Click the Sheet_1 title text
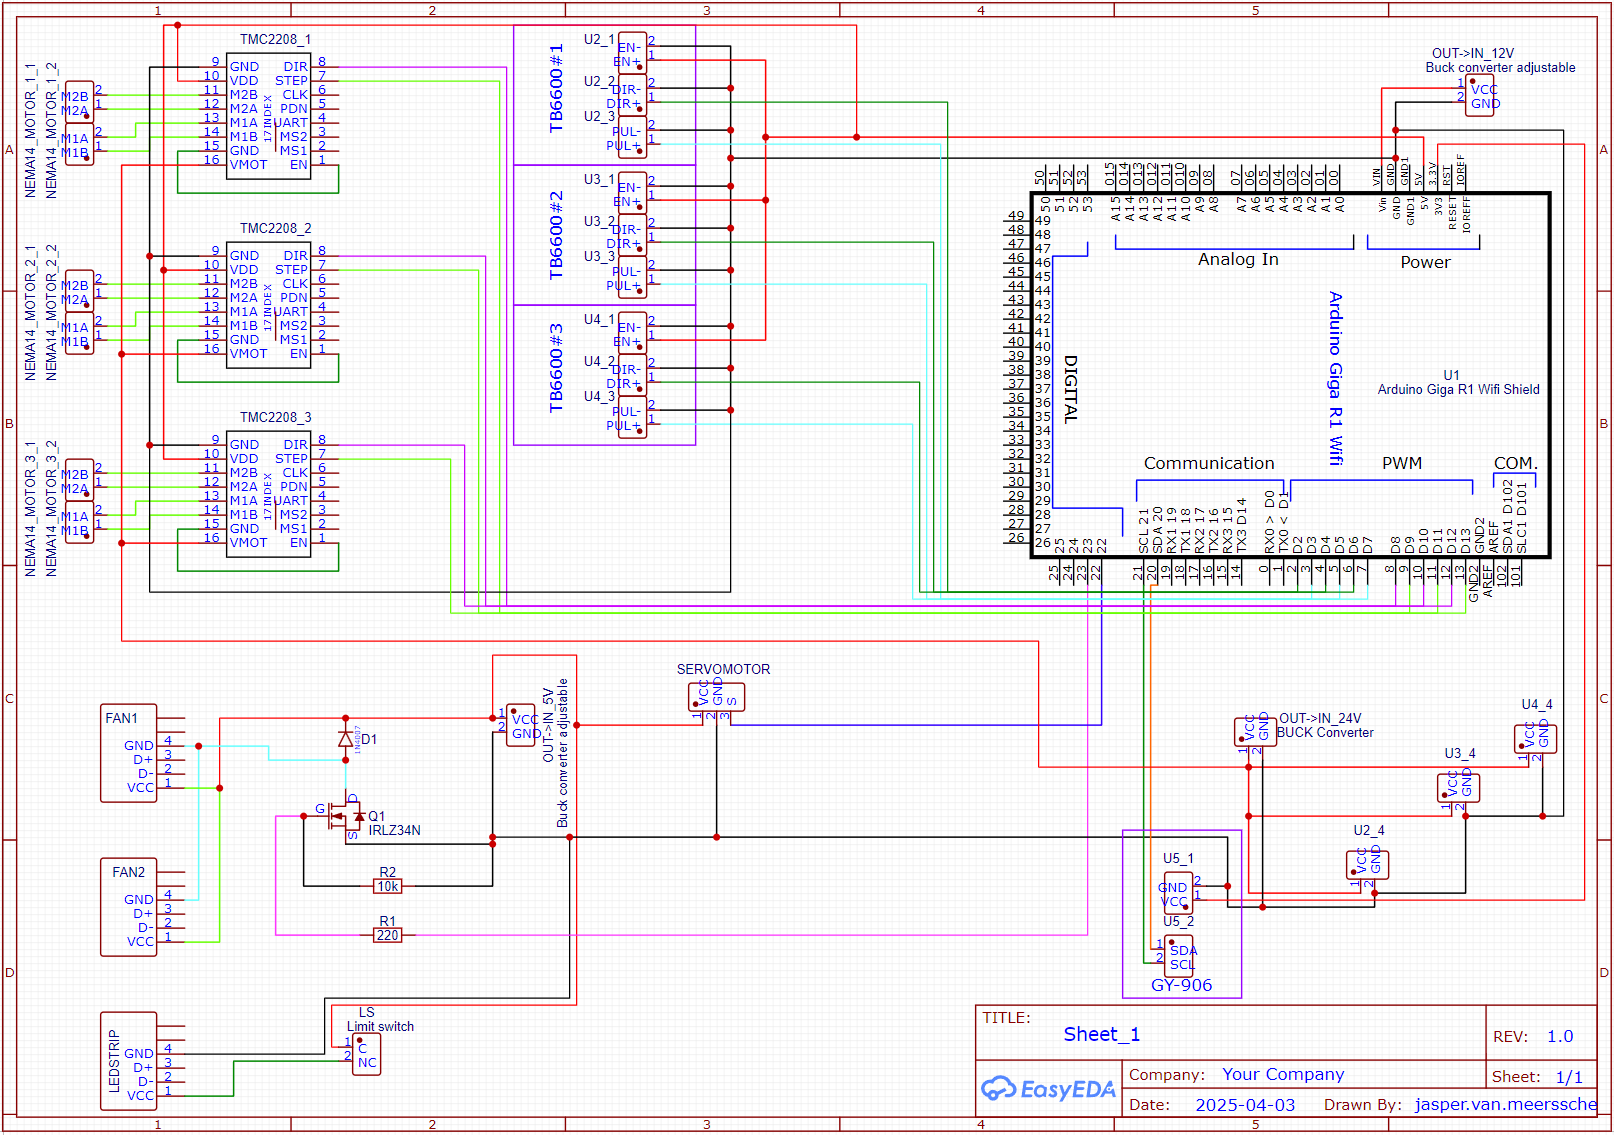This screenshot has width=1614, height=1135. (1101, 1034)
